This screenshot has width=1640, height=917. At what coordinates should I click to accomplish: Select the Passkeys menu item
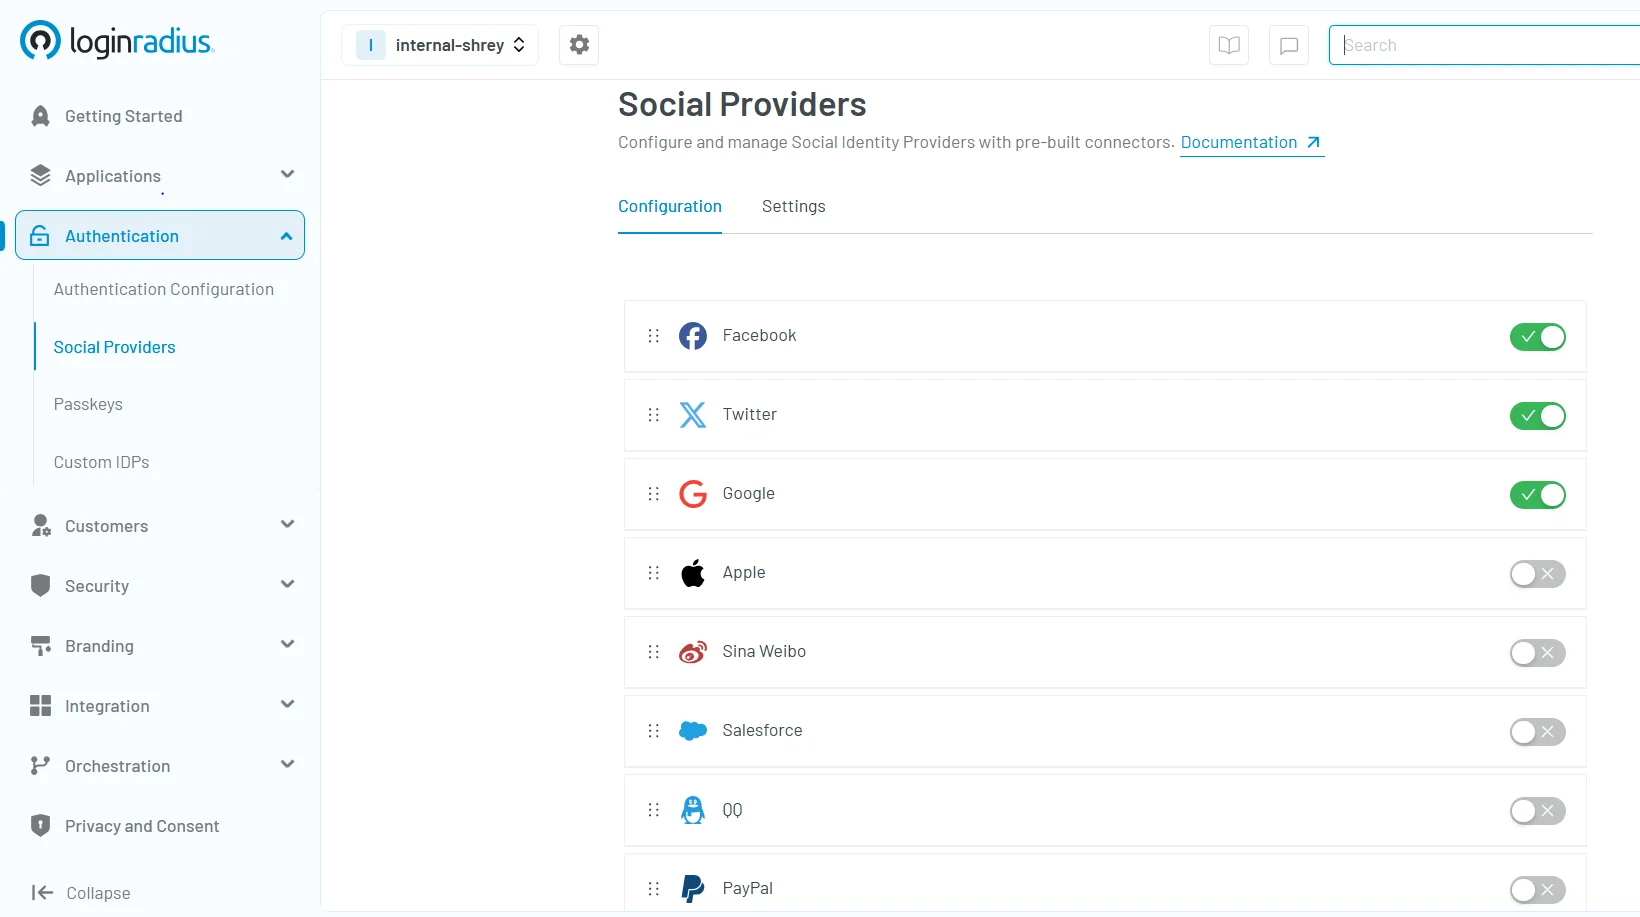pyautogui.click(x=88, y=404)
